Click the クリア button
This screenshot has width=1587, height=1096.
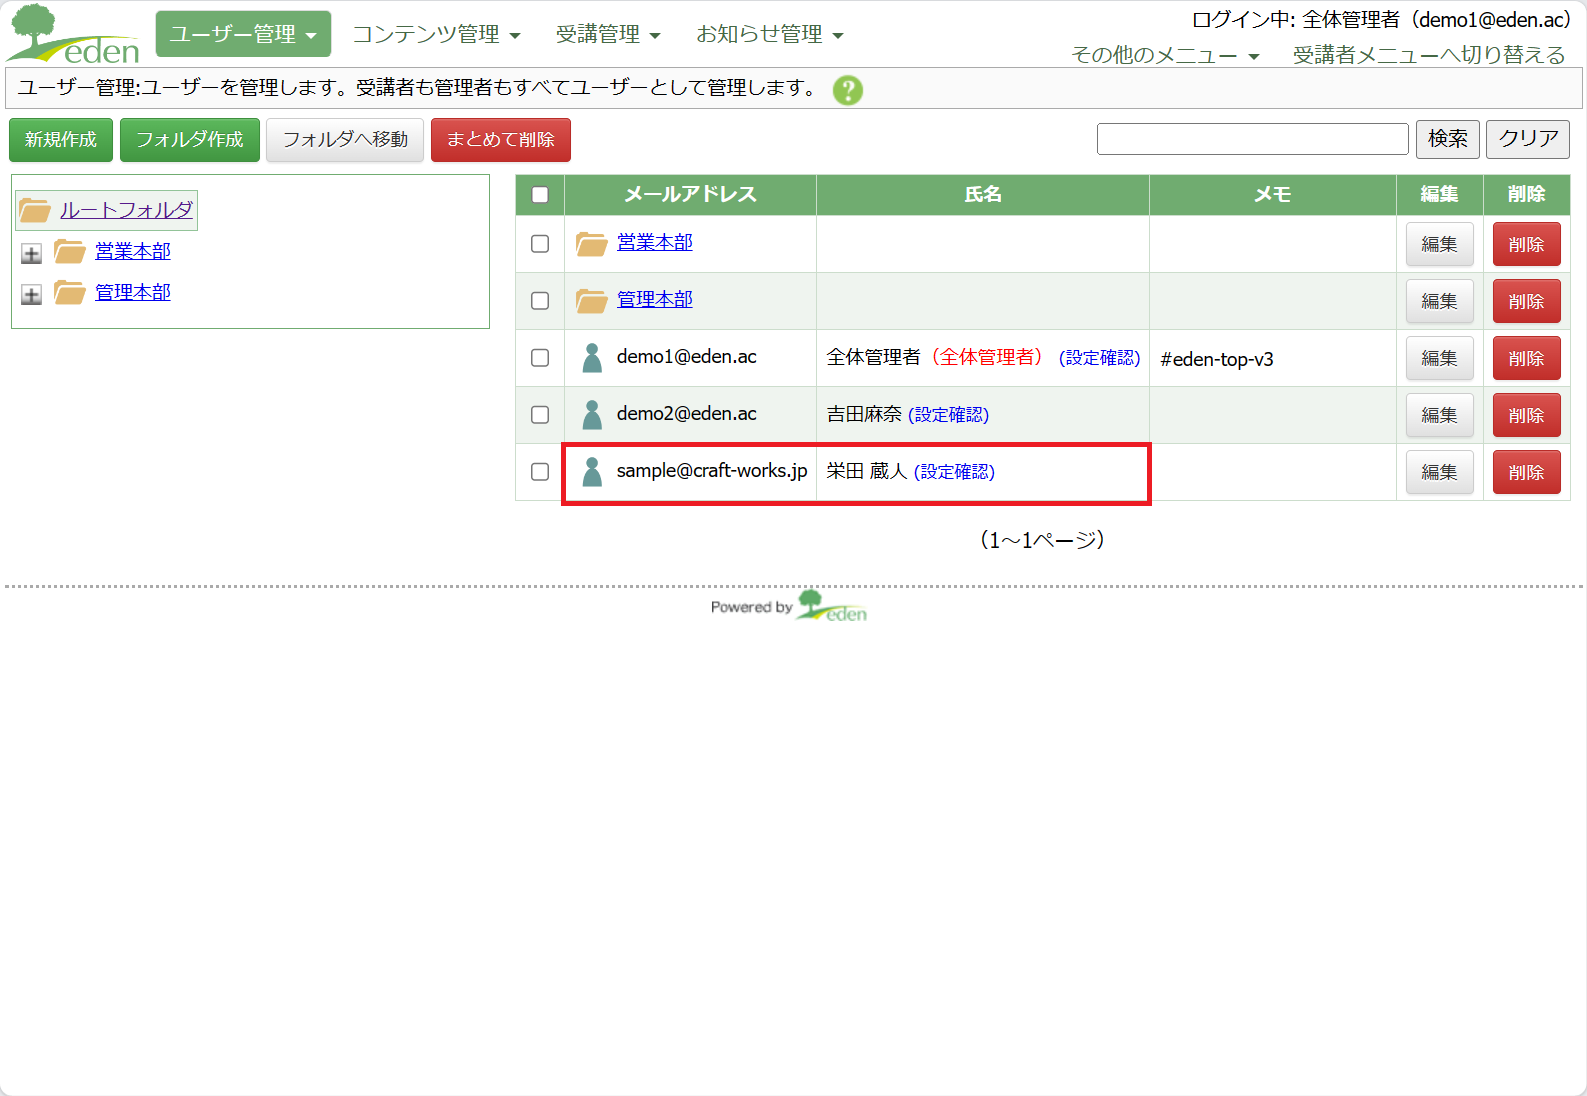click(x=1528, y=139)
